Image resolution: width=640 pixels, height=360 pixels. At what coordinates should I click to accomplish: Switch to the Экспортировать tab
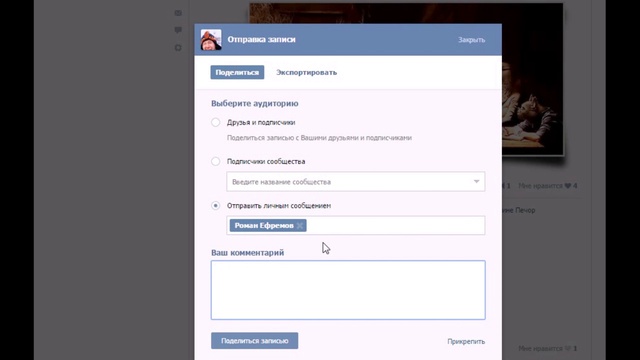[307, 72]
